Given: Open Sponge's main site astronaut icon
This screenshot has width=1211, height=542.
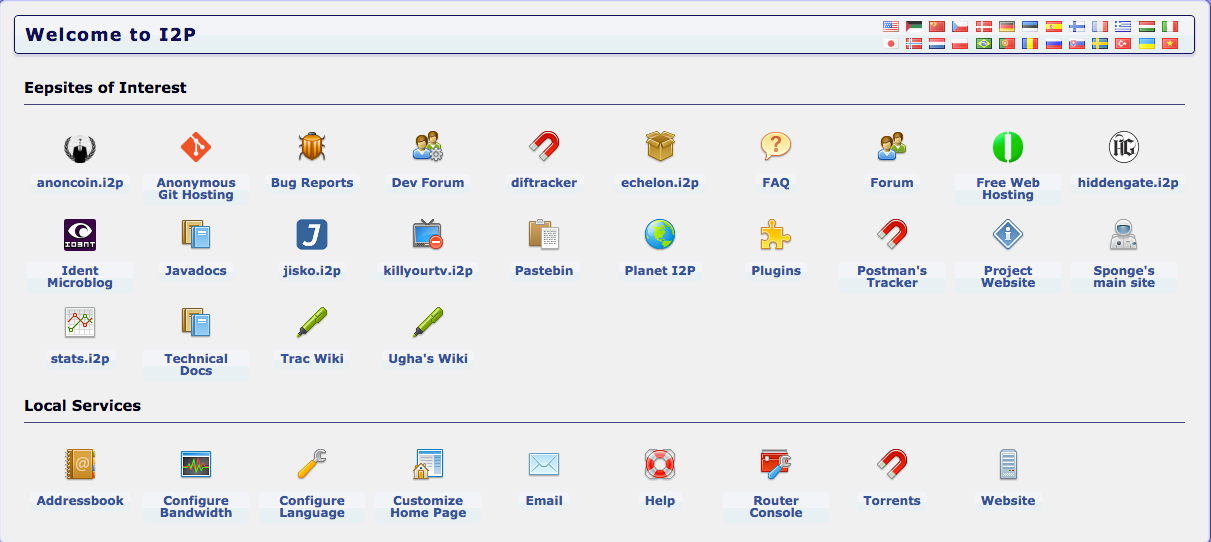Looking at the screenshot, I should click(1124, 235).
